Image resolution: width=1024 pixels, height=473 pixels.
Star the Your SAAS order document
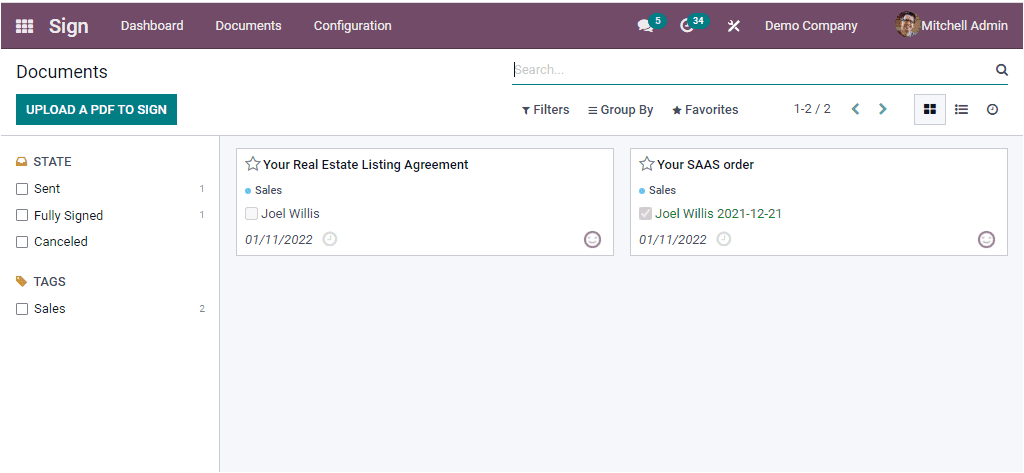click(x=647, y=164)
